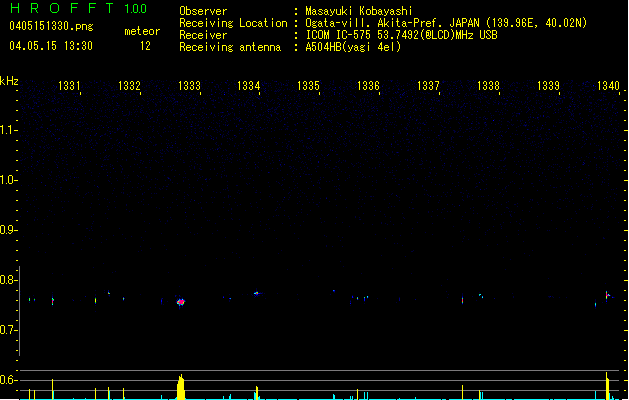
Task: Click time axis marker 1339
Action: pos(548,86)
